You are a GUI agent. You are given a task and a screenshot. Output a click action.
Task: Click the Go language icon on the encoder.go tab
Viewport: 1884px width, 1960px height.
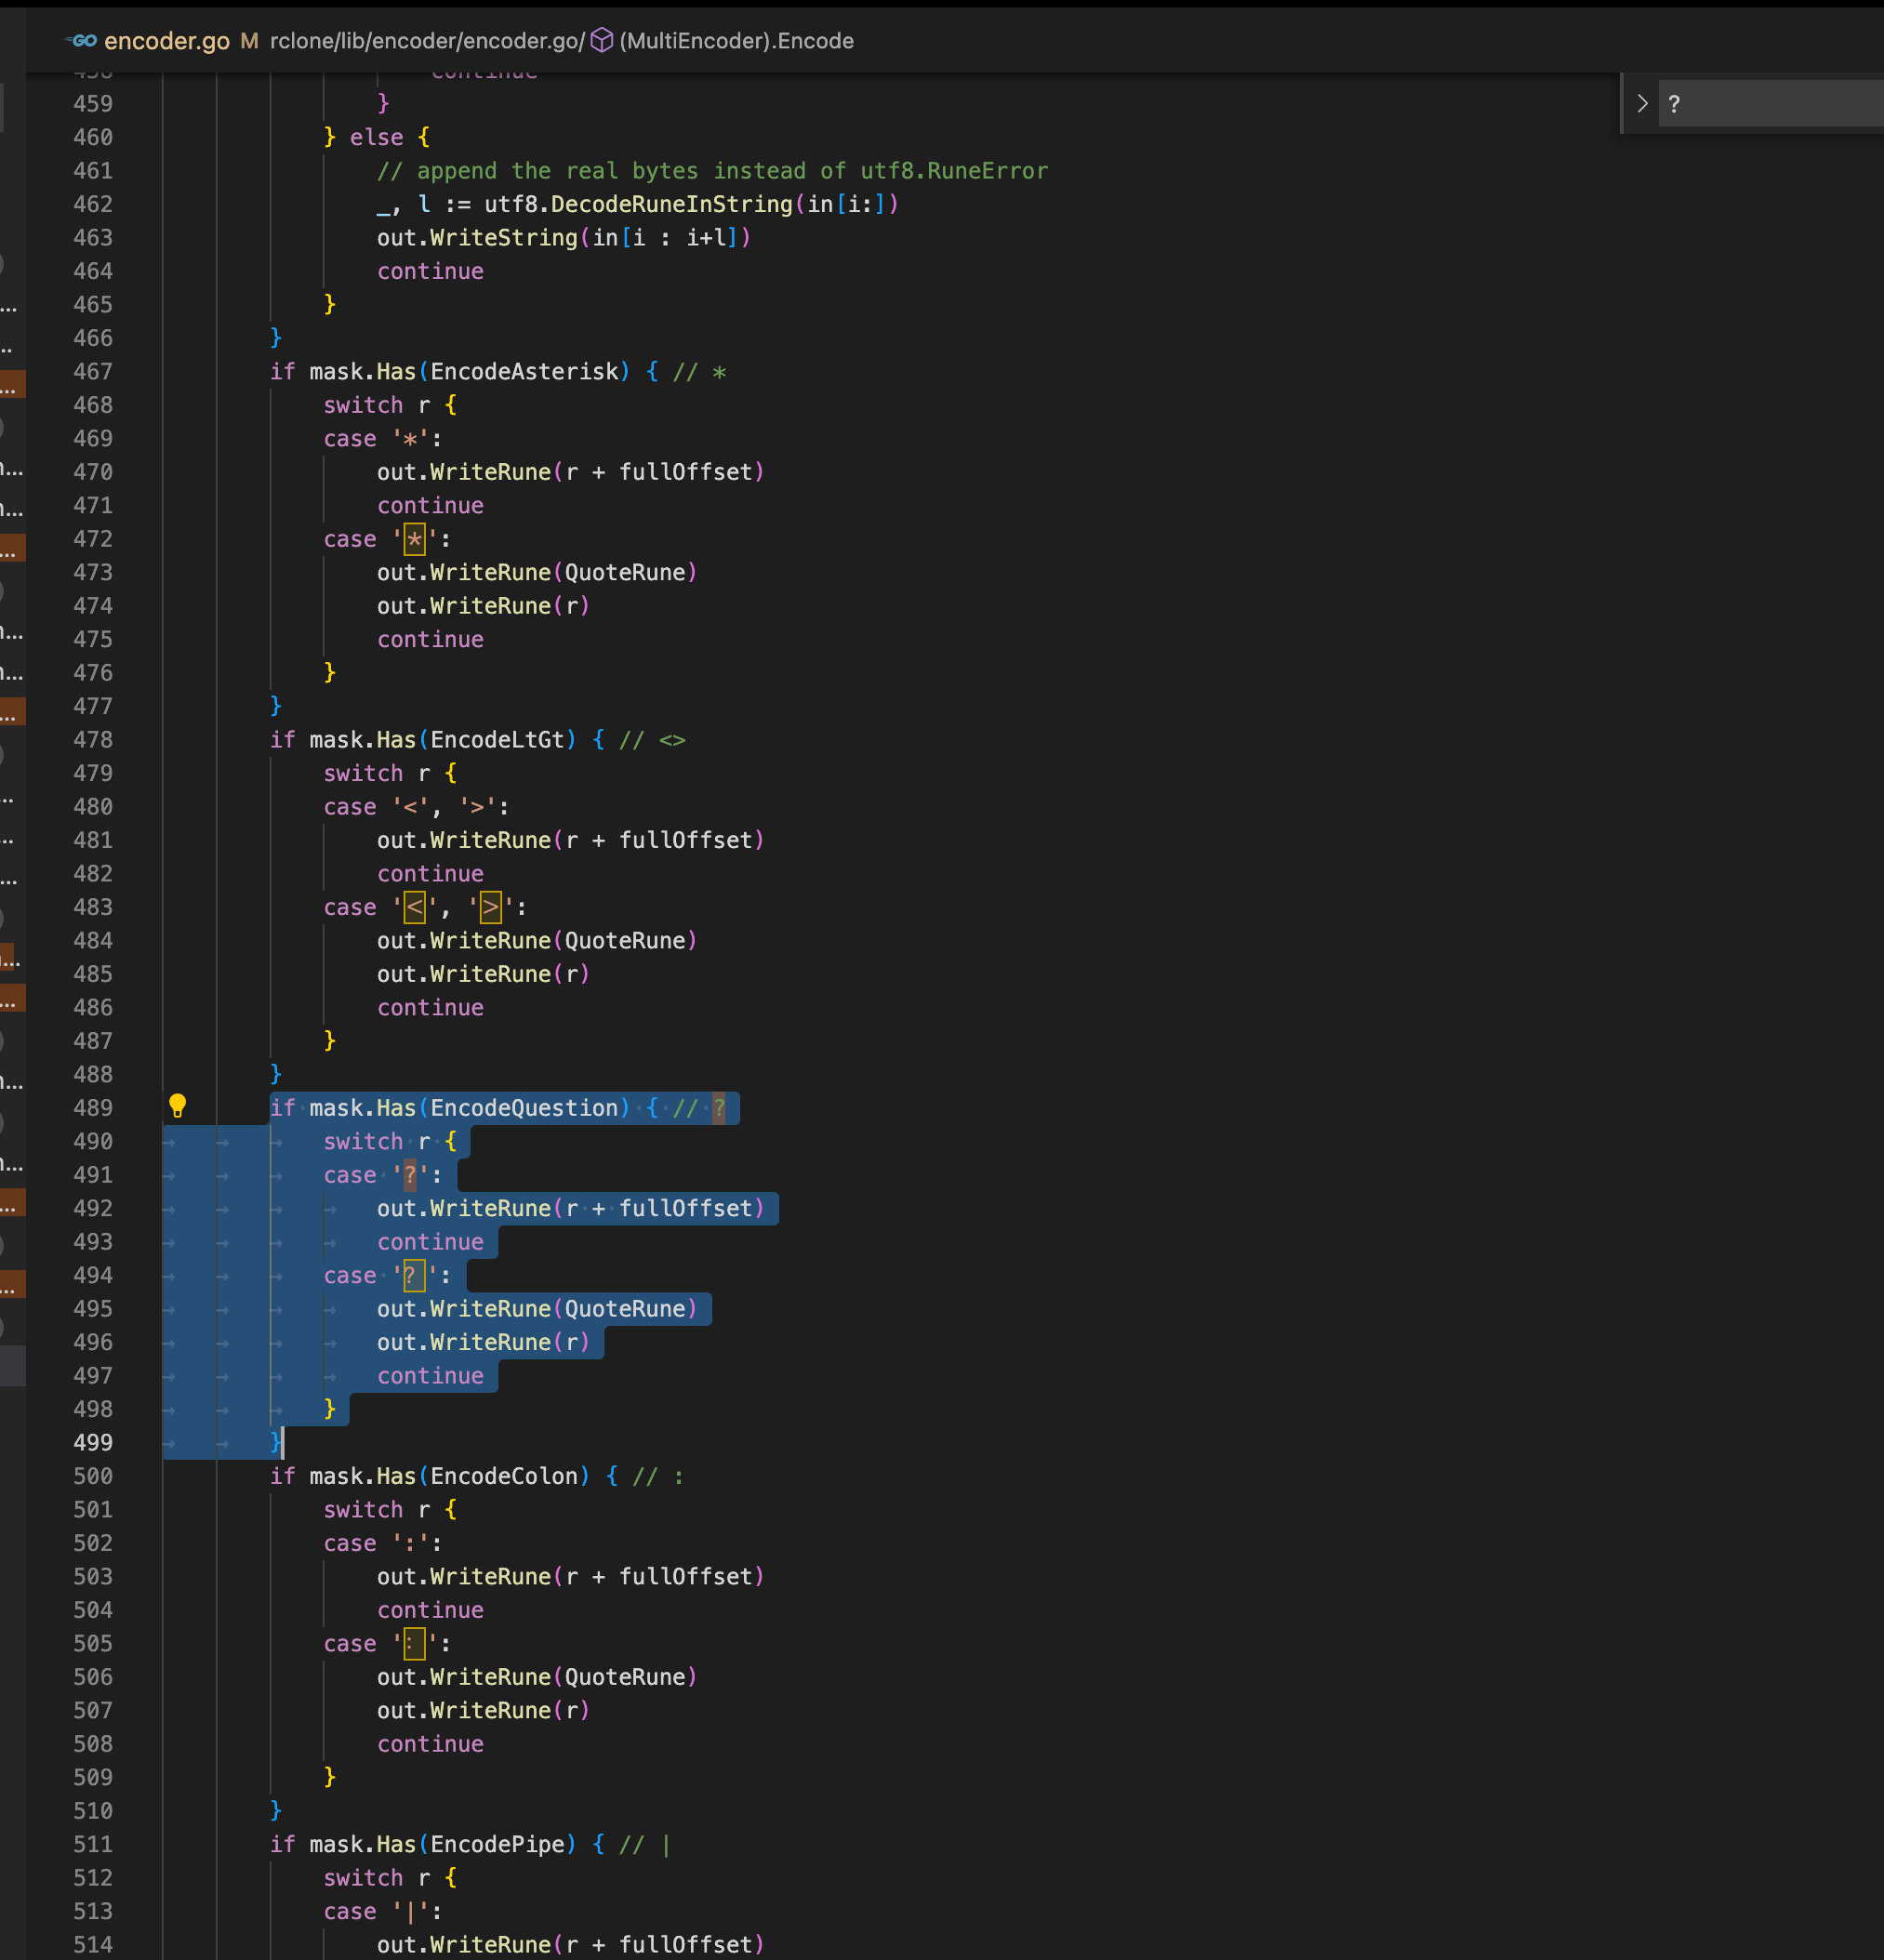pyautogui.click(x=82, y=41)
